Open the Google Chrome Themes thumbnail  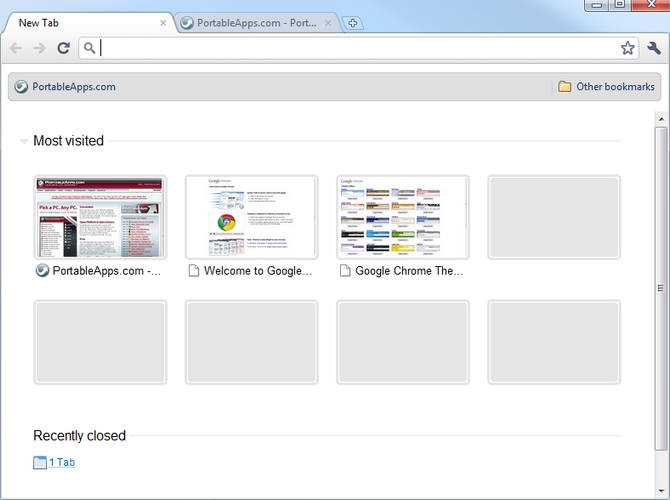402,217
